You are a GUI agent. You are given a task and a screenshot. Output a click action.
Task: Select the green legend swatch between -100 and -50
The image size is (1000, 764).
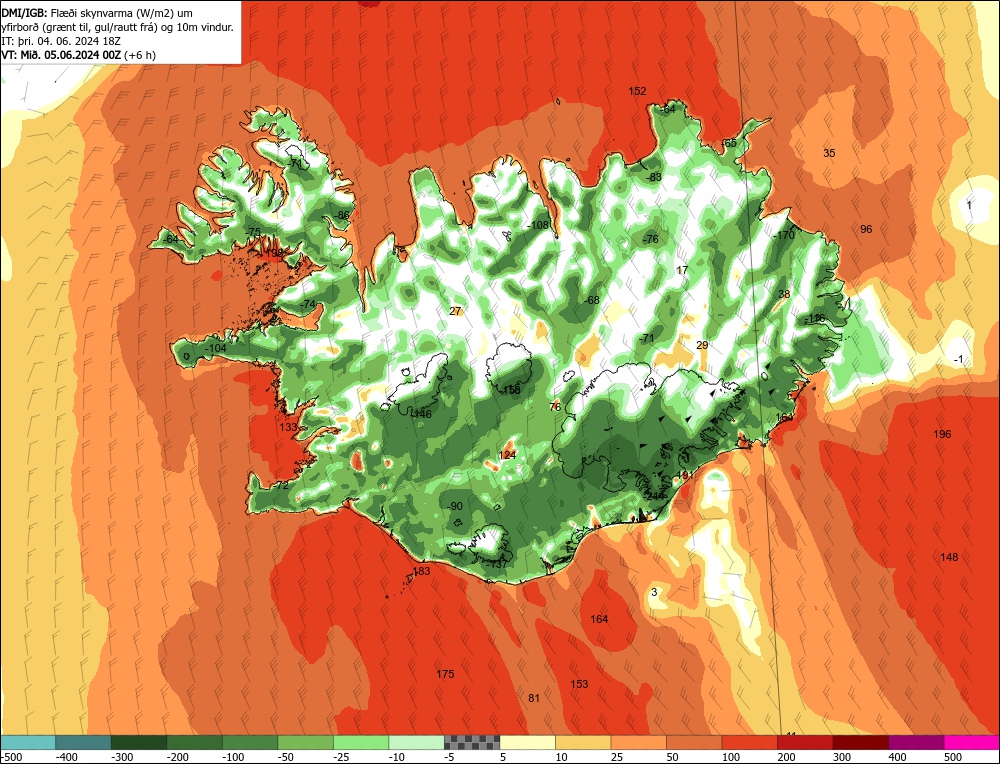249,742
